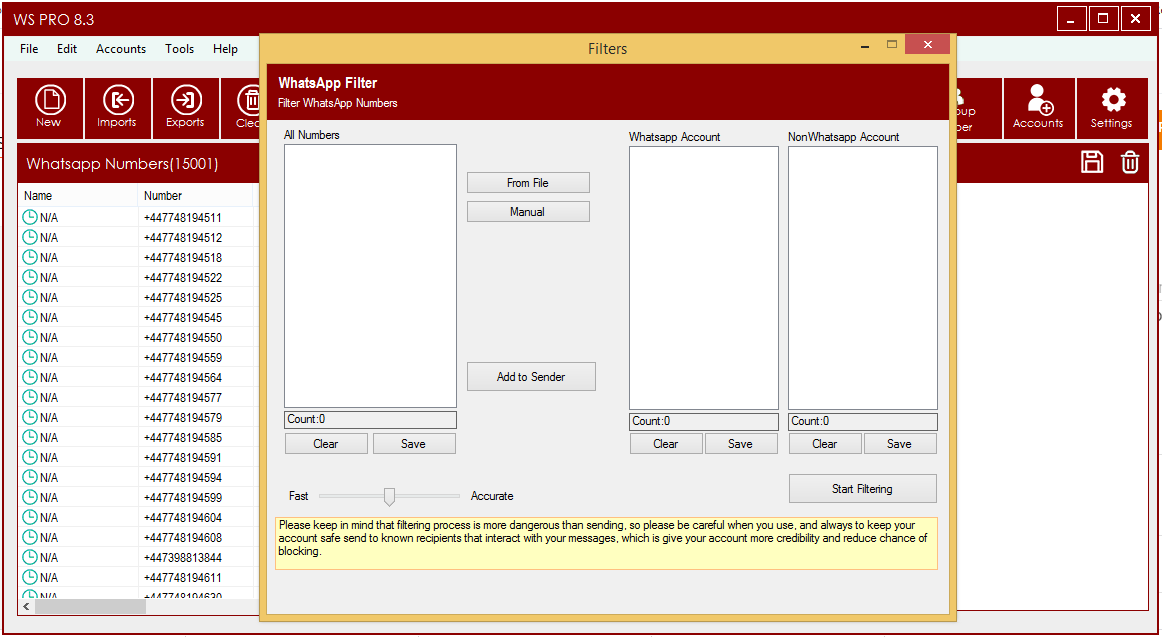Viewport: 1162px width, 637px height.
Task: Open the Settings gear icon
Action: click(1112, 108)
